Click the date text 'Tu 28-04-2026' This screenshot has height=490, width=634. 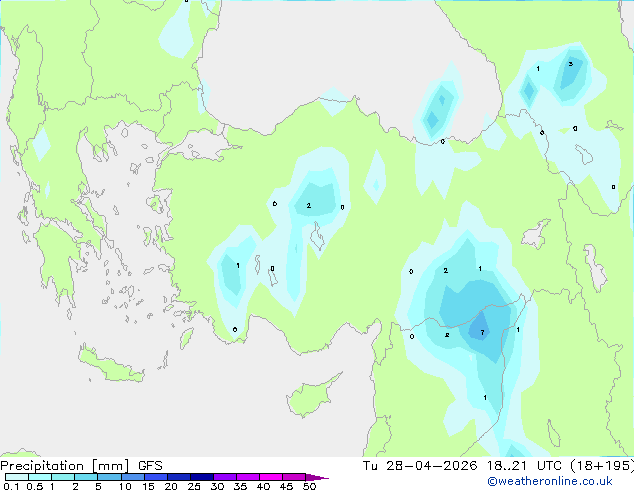tap(420, 466)
